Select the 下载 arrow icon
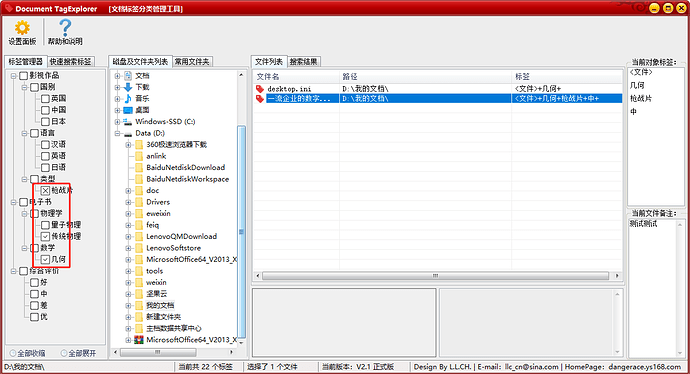The image size is (690, 374). pyautogui.click(x=128, y=87)
